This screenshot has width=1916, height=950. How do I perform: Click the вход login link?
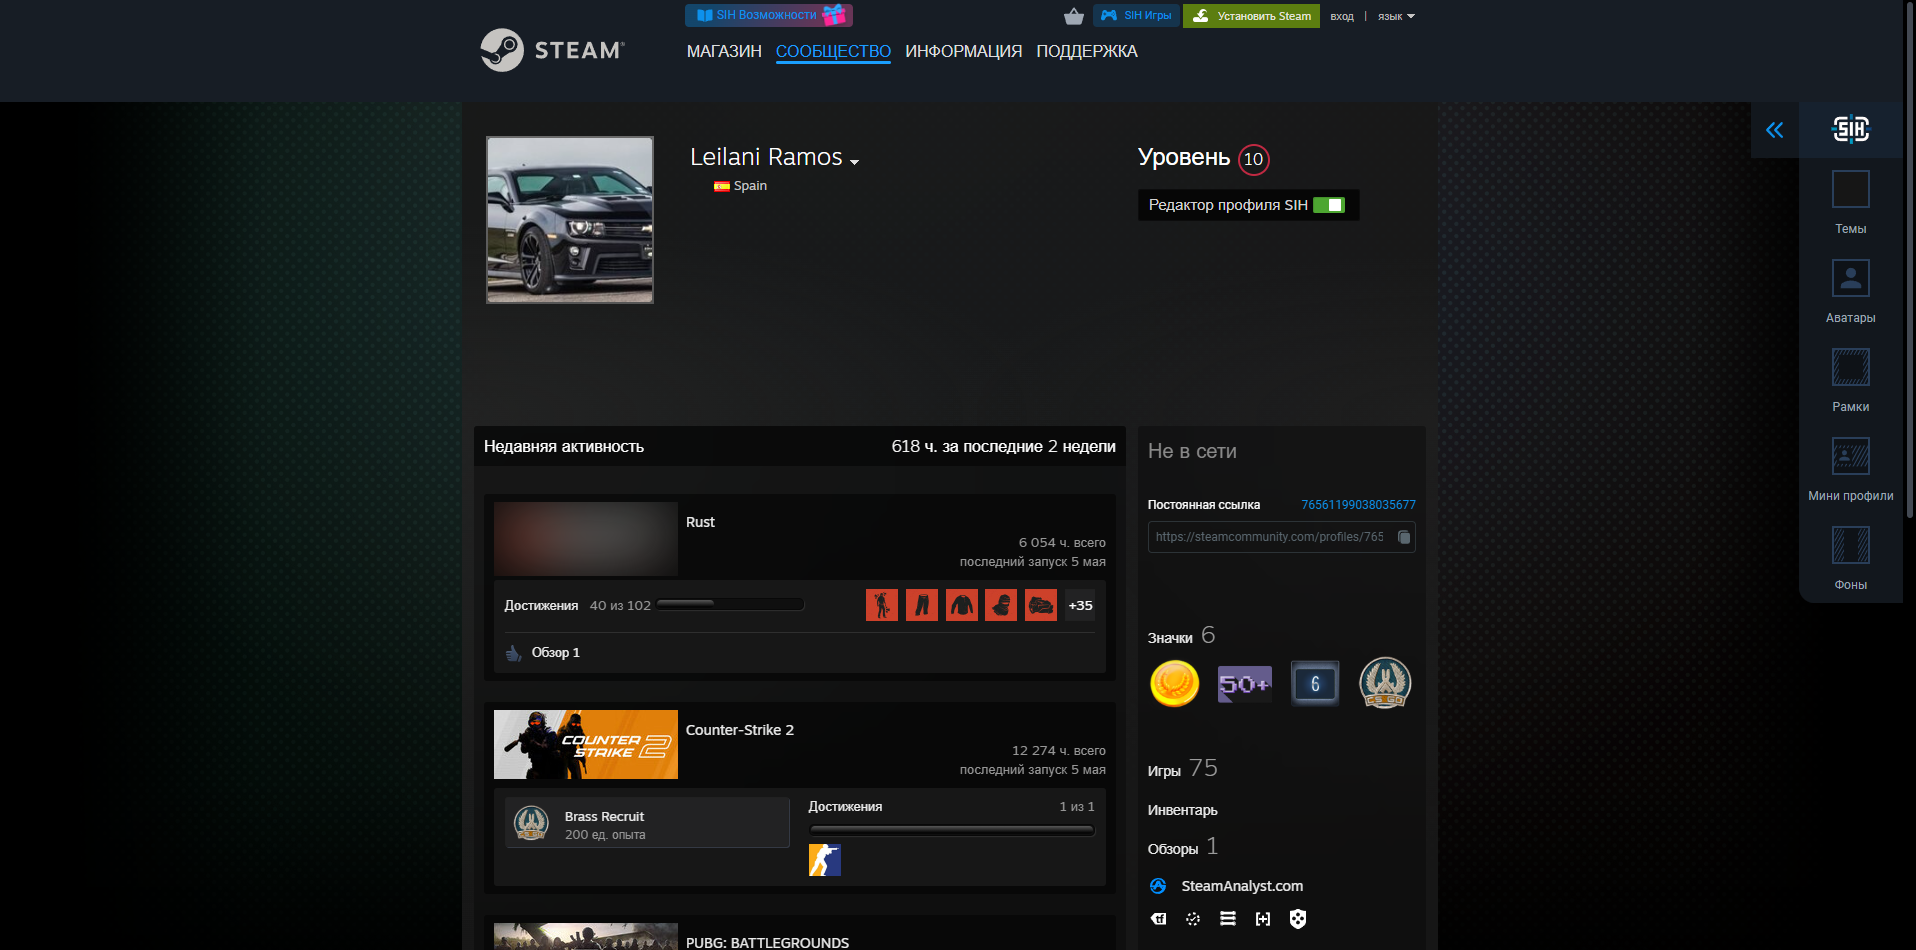coord(1342,16)
